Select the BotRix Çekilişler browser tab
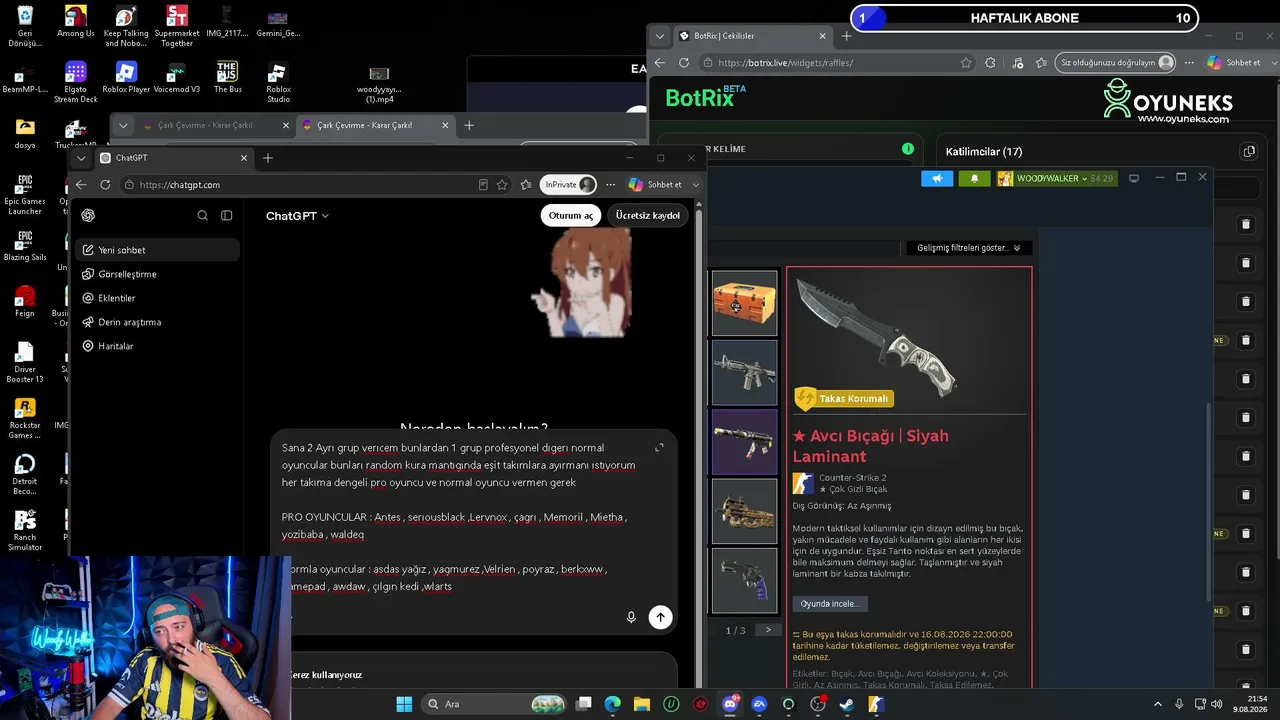The height and width of the screenshot is (720, 1280). [x=752, y=36]
